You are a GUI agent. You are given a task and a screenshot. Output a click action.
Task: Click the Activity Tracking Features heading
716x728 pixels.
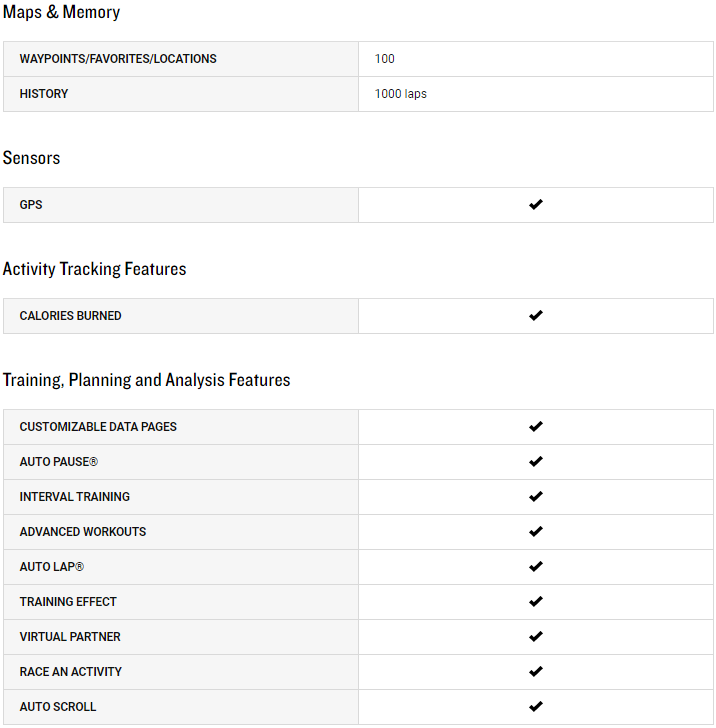click(x=95, y=269)
